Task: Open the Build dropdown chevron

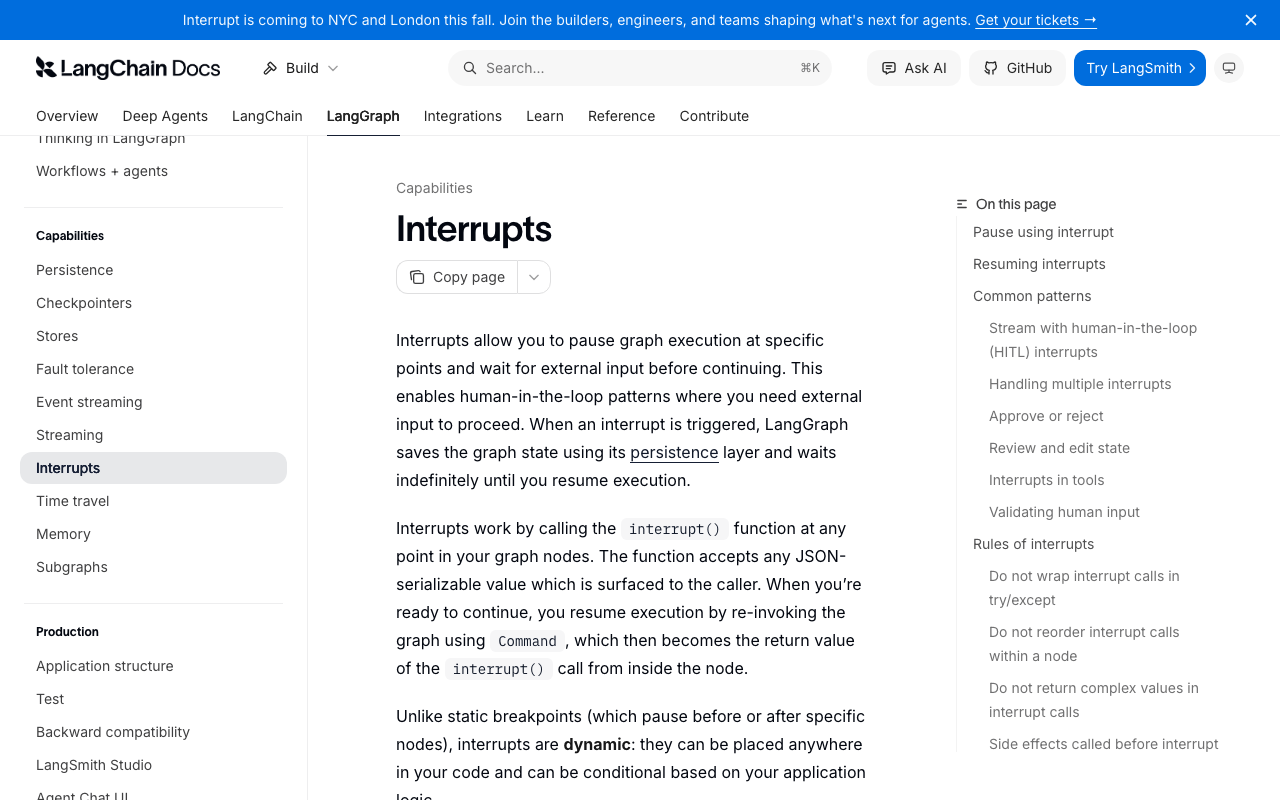Action: coord(333,68)
